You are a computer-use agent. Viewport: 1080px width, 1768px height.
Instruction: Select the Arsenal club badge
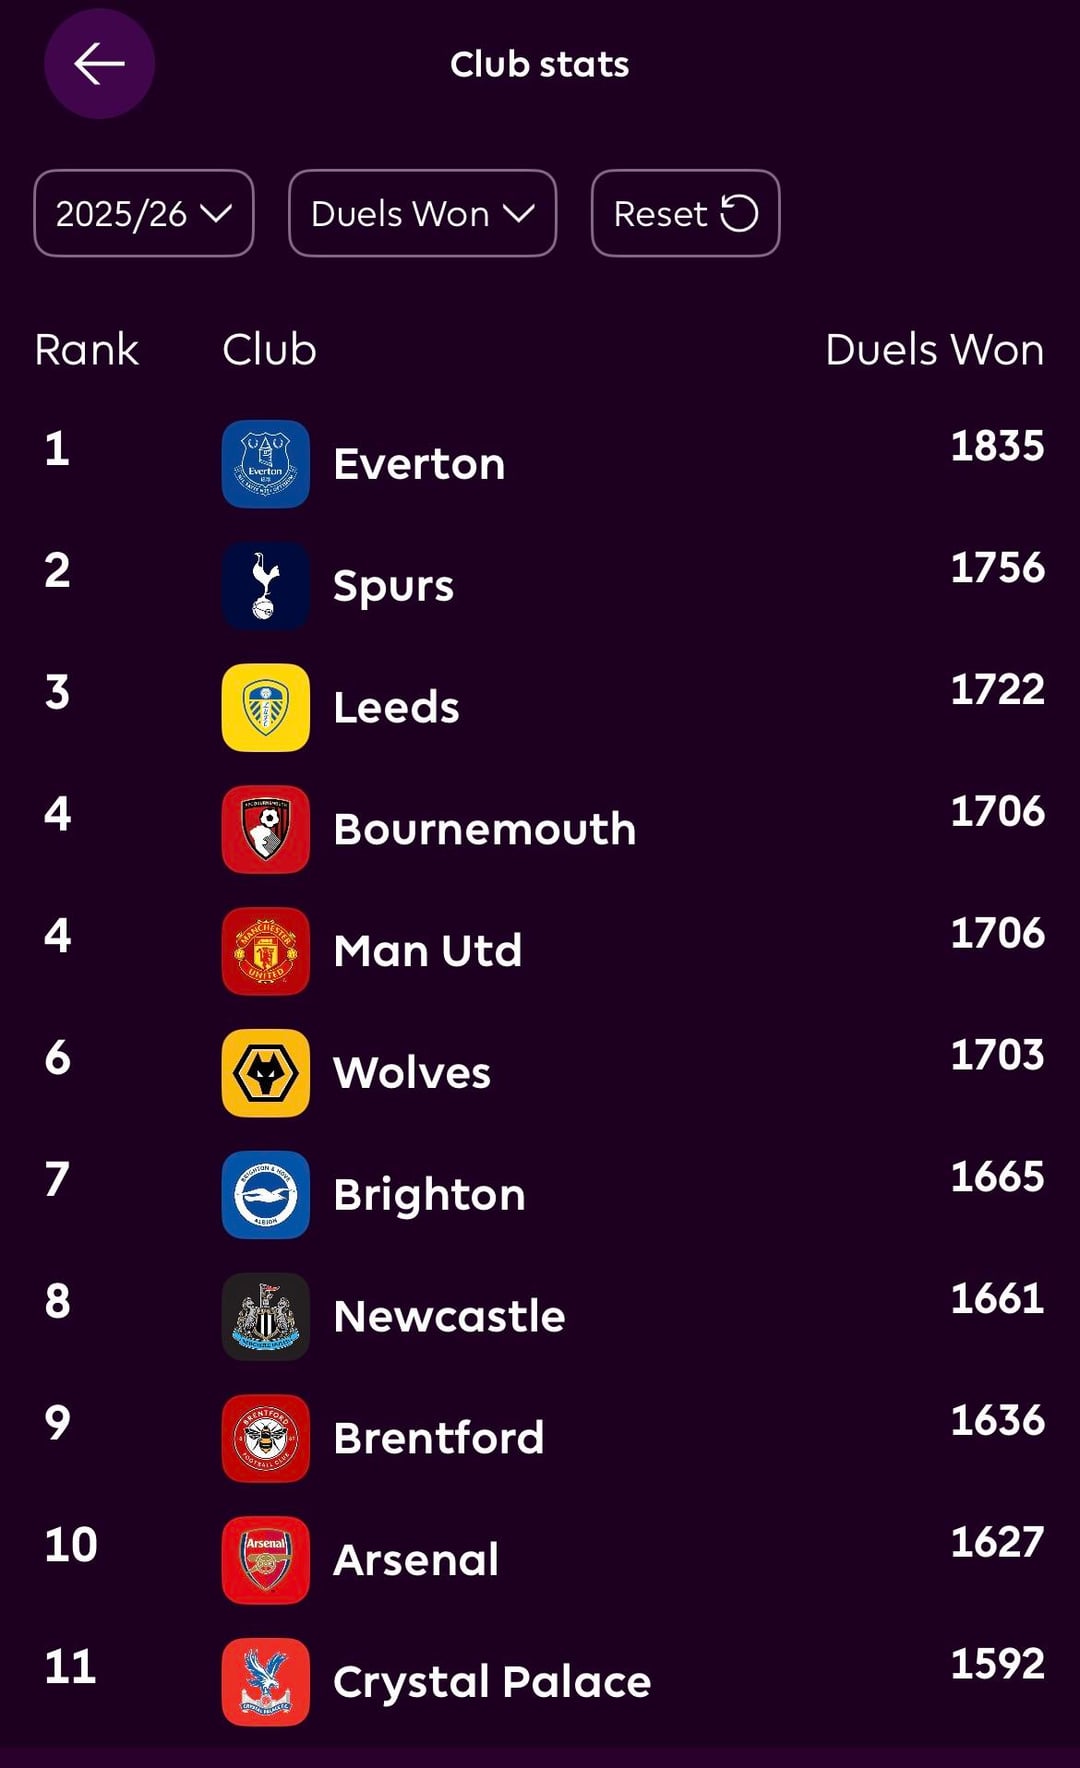[x=265, y=1560]
